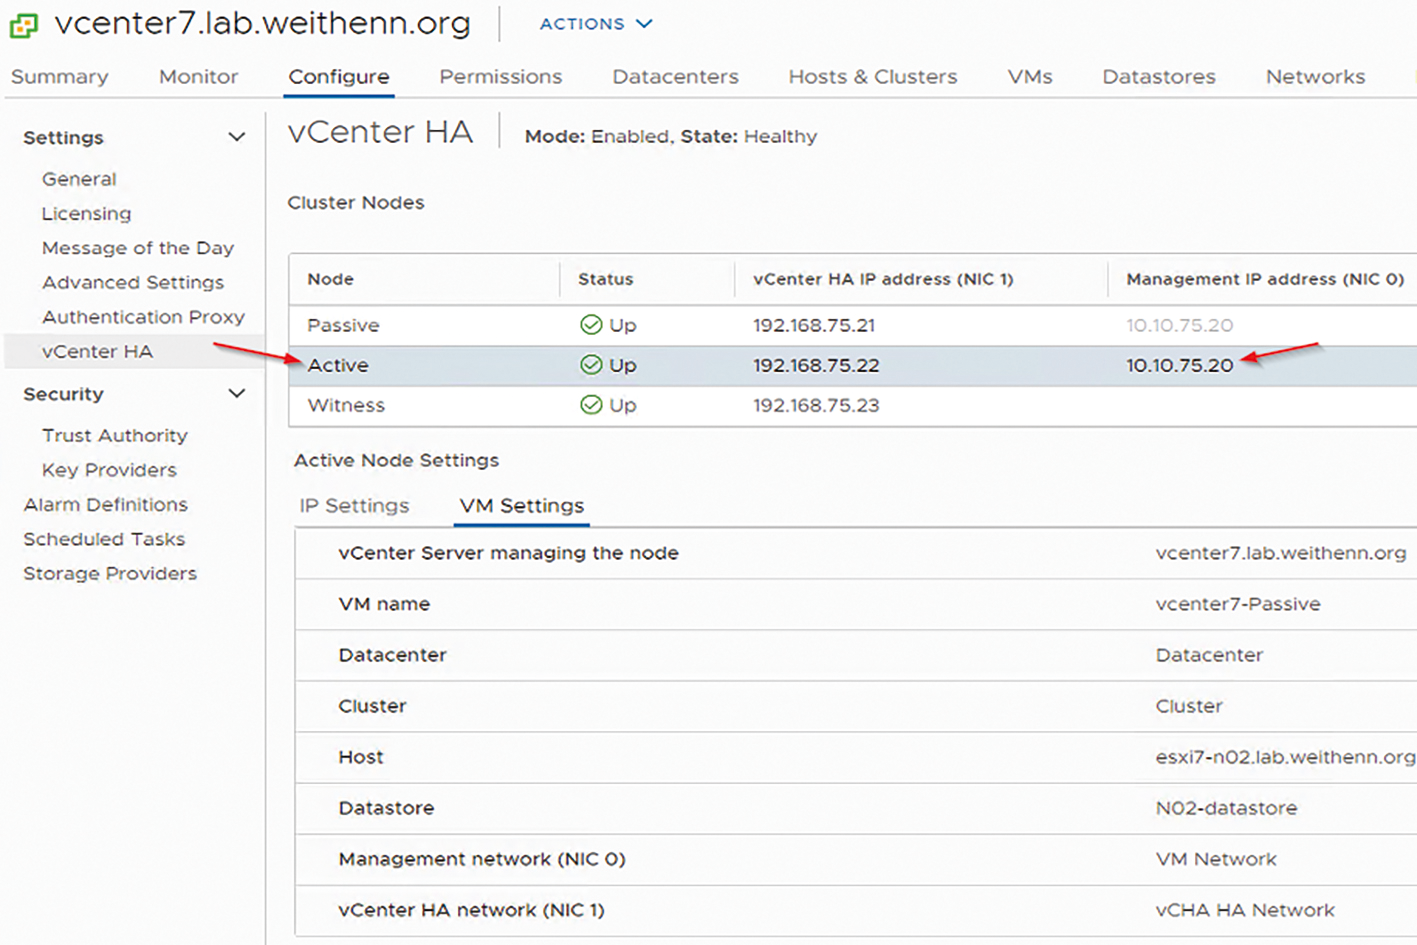Collapse the Security section chevron
The height and width of the screenshot is (945, 1417).
[237, 394]
